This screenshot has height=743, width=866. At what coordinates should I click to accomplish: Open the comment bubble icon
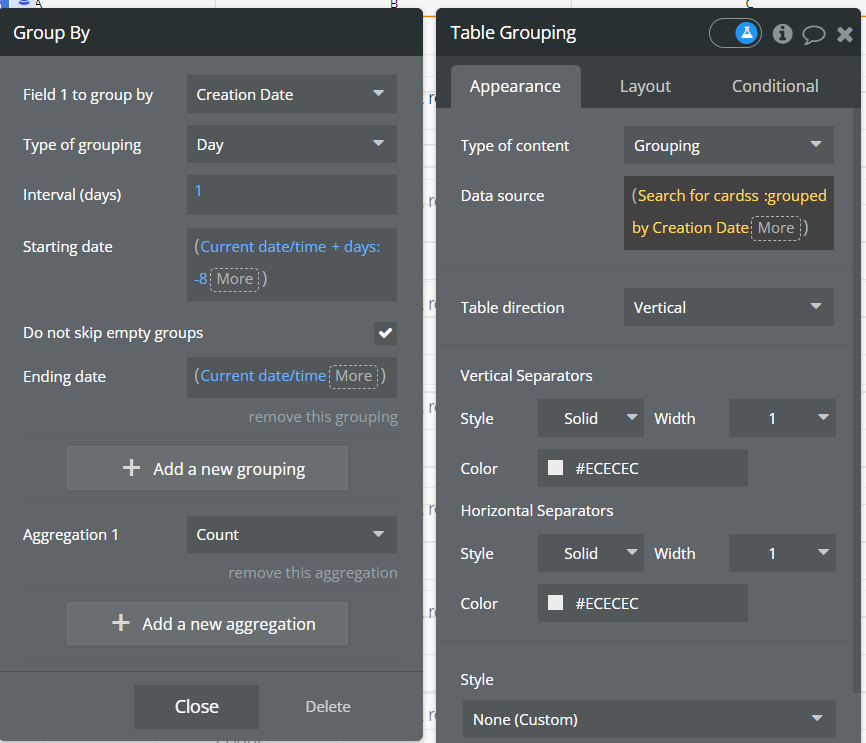click(814, 34)
